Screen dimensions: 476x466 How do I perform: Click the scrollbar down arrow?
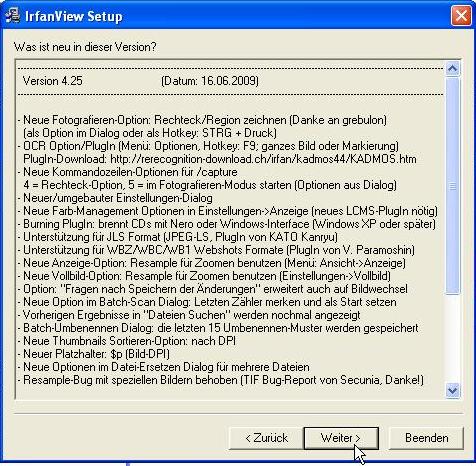click(452, 390)
